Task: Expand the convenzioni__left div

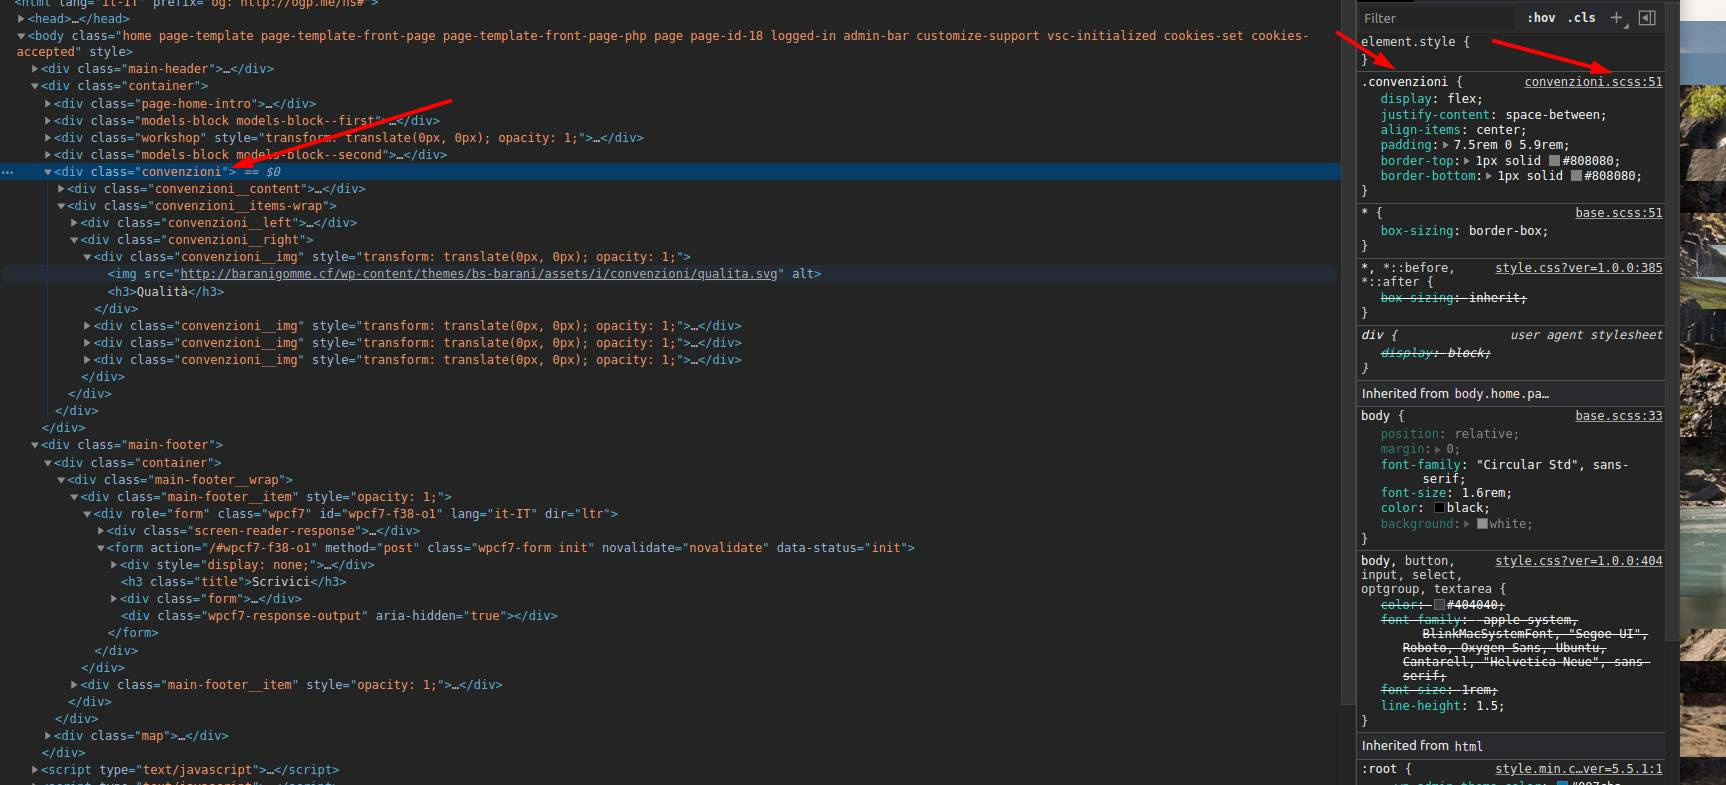Action: 74,223
